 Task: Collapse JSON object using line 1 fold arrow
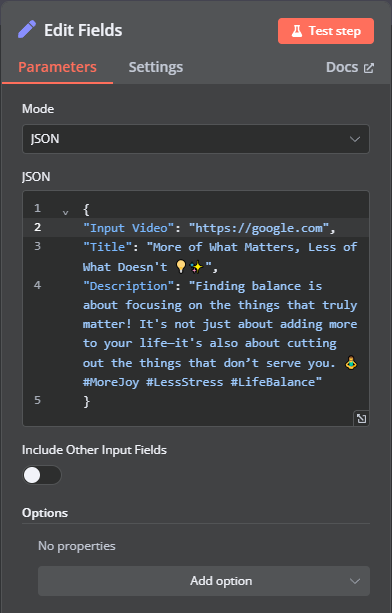click(65, 212)
